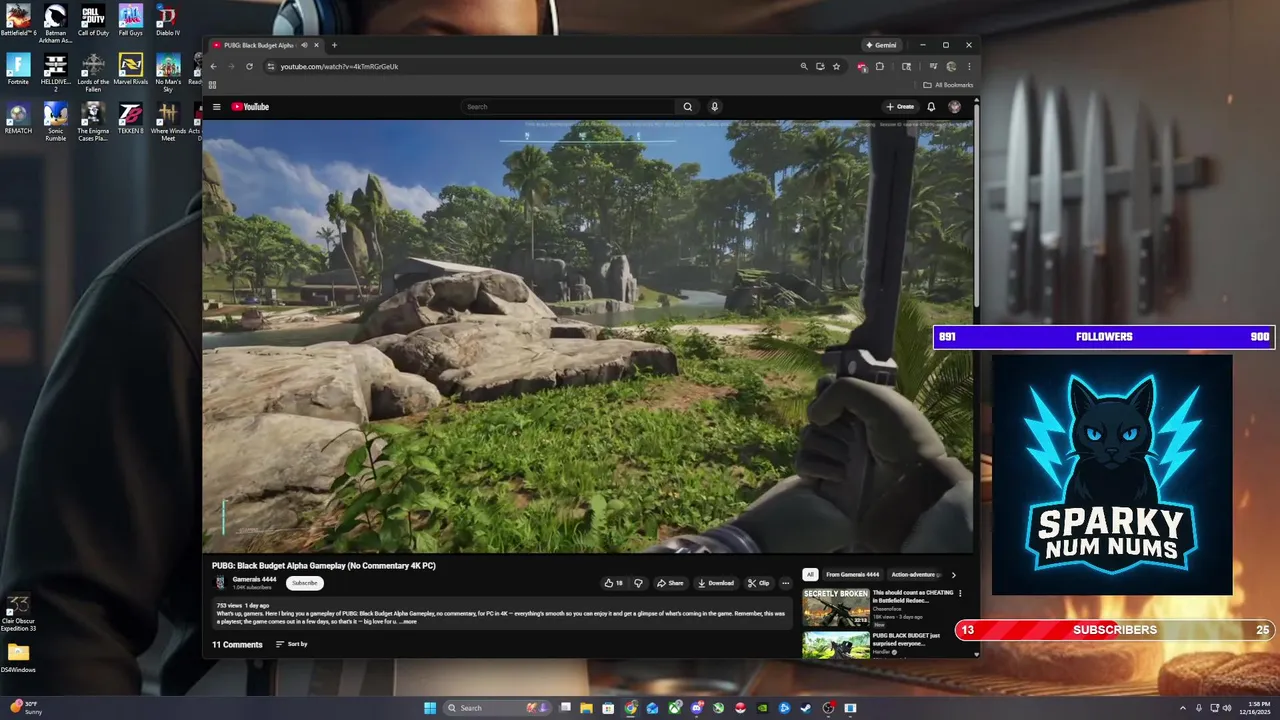Show hidden system tray icons

pyautogui.click(x=1183, y=708)
